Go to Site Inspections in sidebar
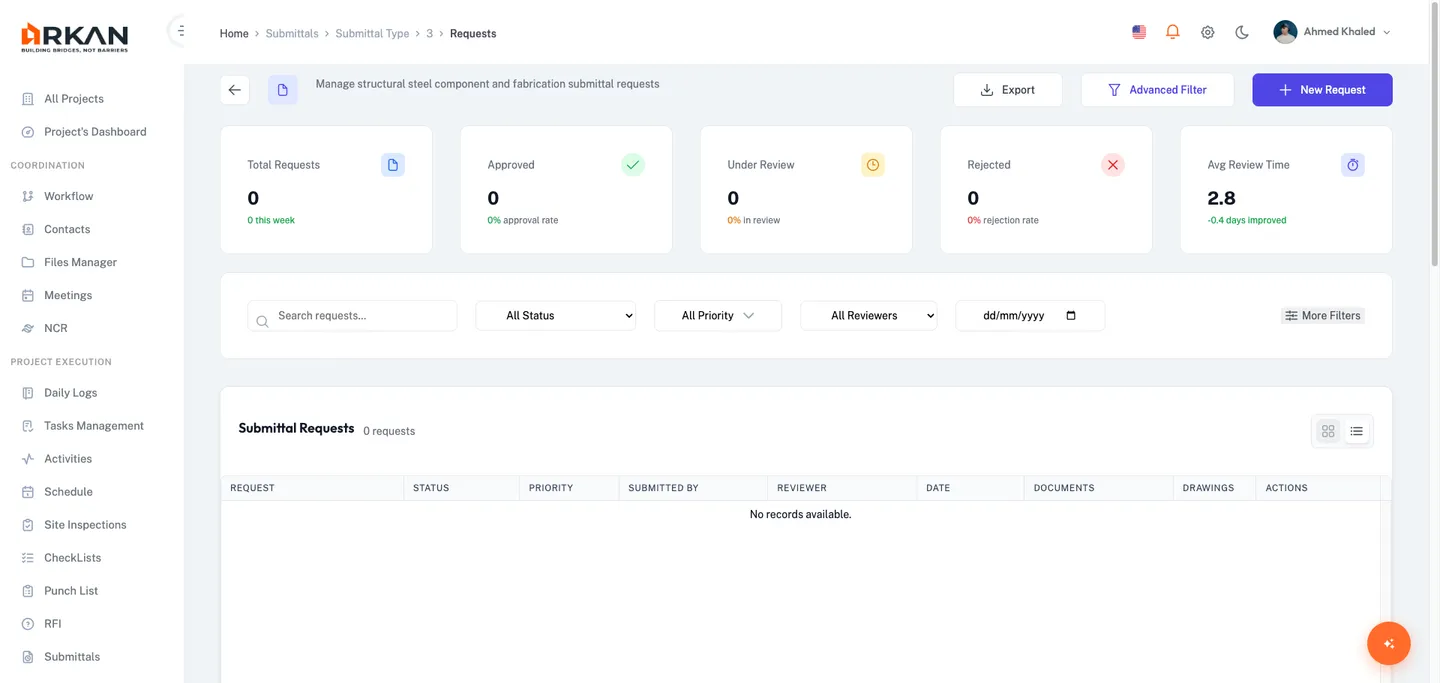Viewport: 1440px width, 683px height. 85,525
